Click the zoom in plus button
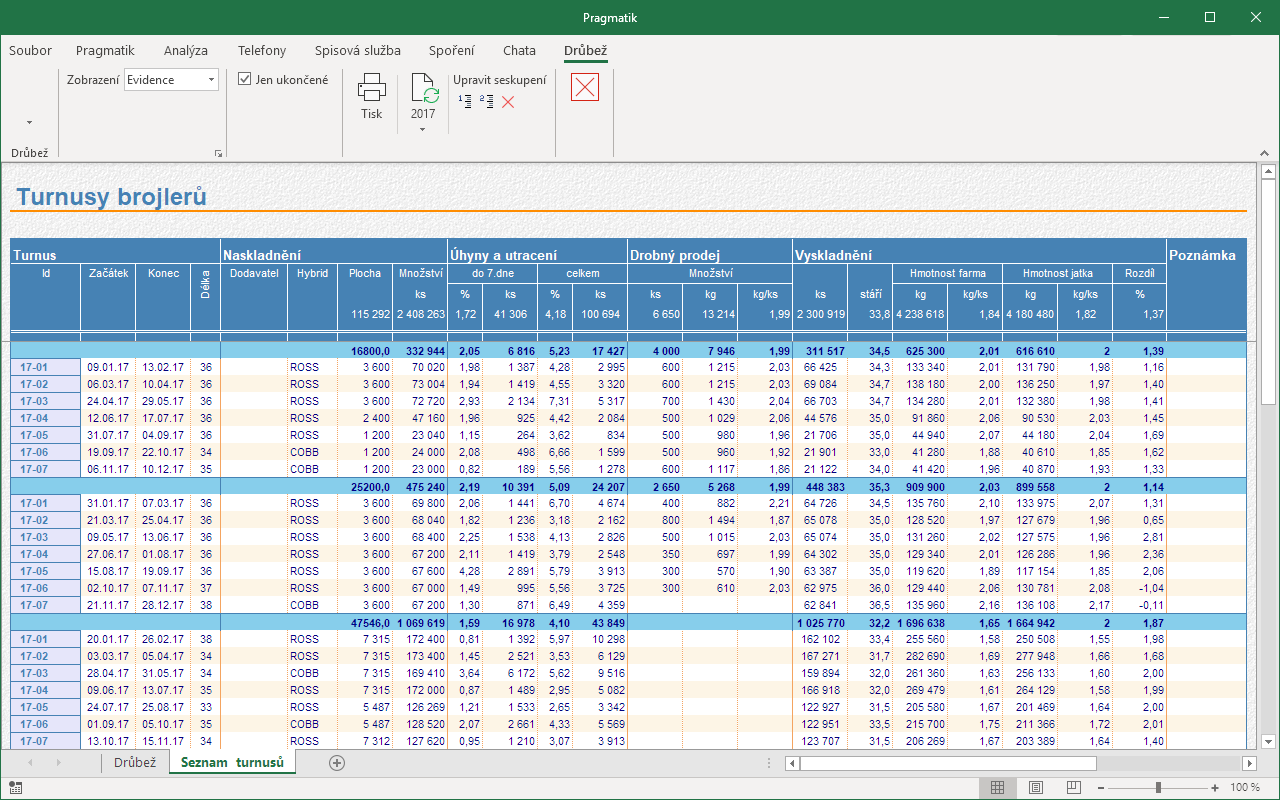 [x=1215, y=788]
